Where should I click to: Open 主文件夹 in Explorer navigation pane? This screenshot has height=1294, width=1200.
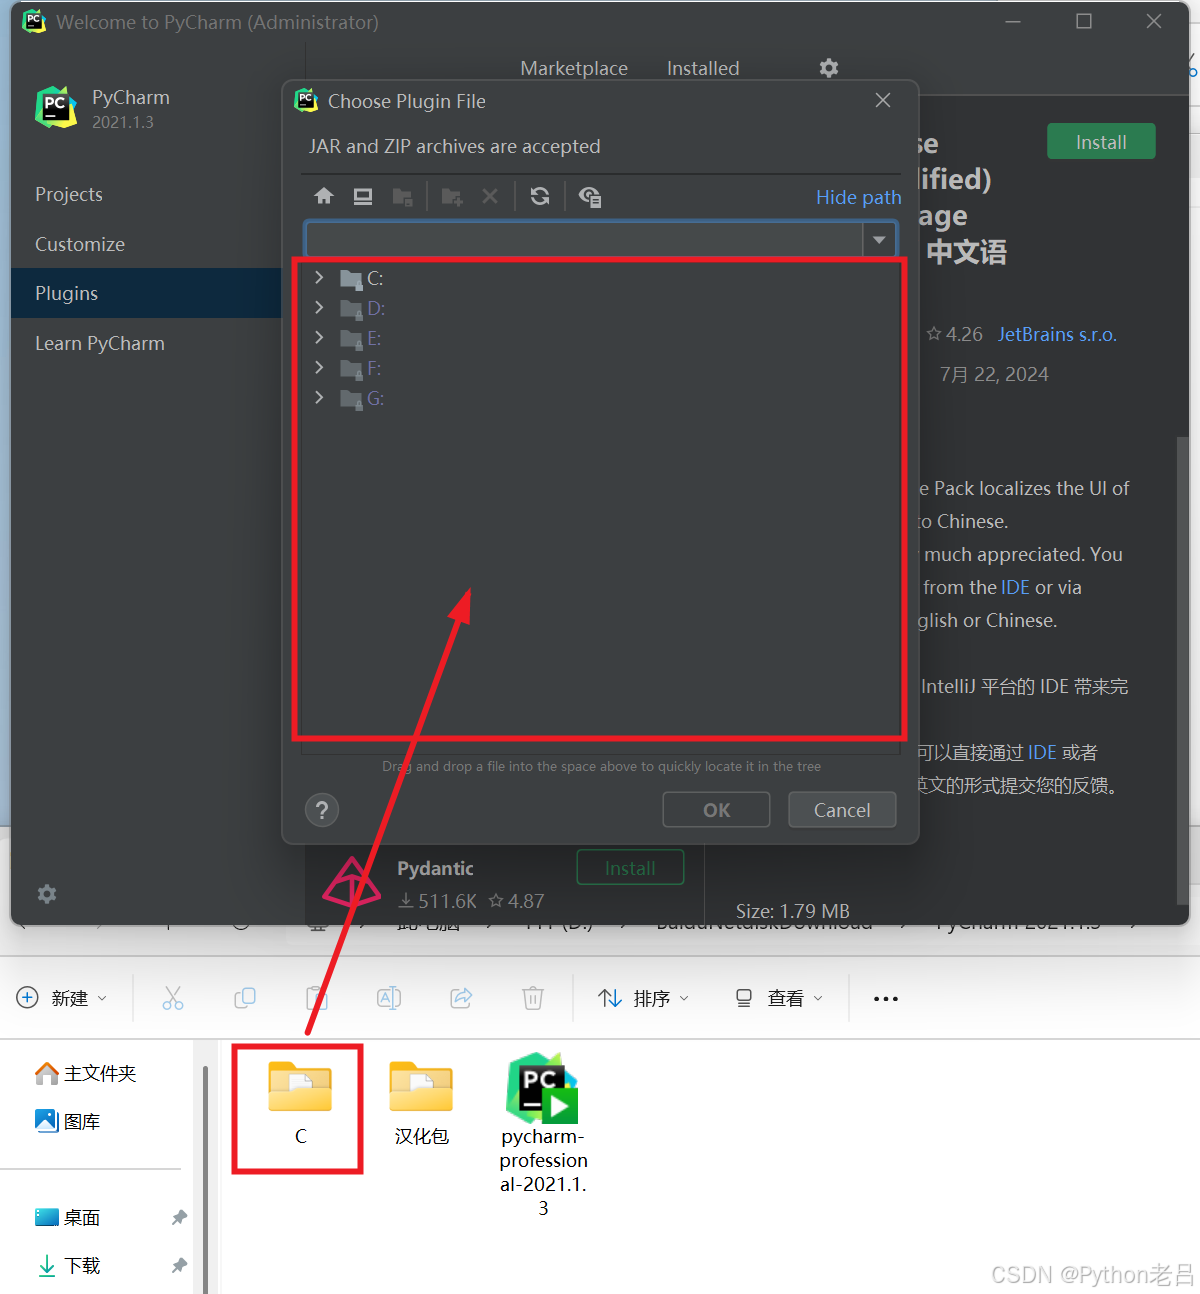coord(86,1073)
